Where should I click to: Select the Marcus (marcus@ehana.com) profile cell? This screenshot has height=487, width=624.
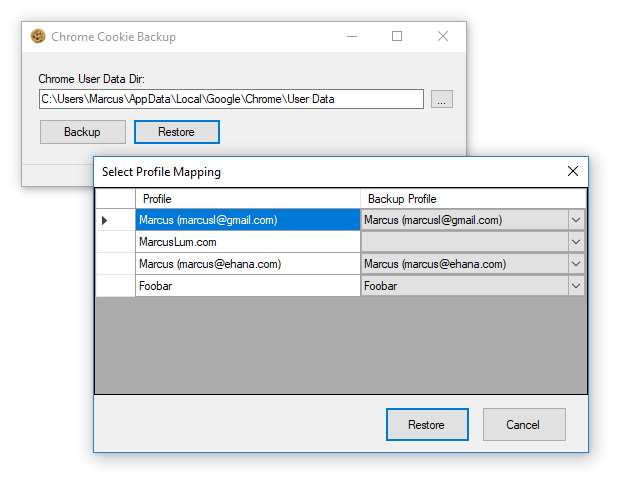[x=248, y=264]
